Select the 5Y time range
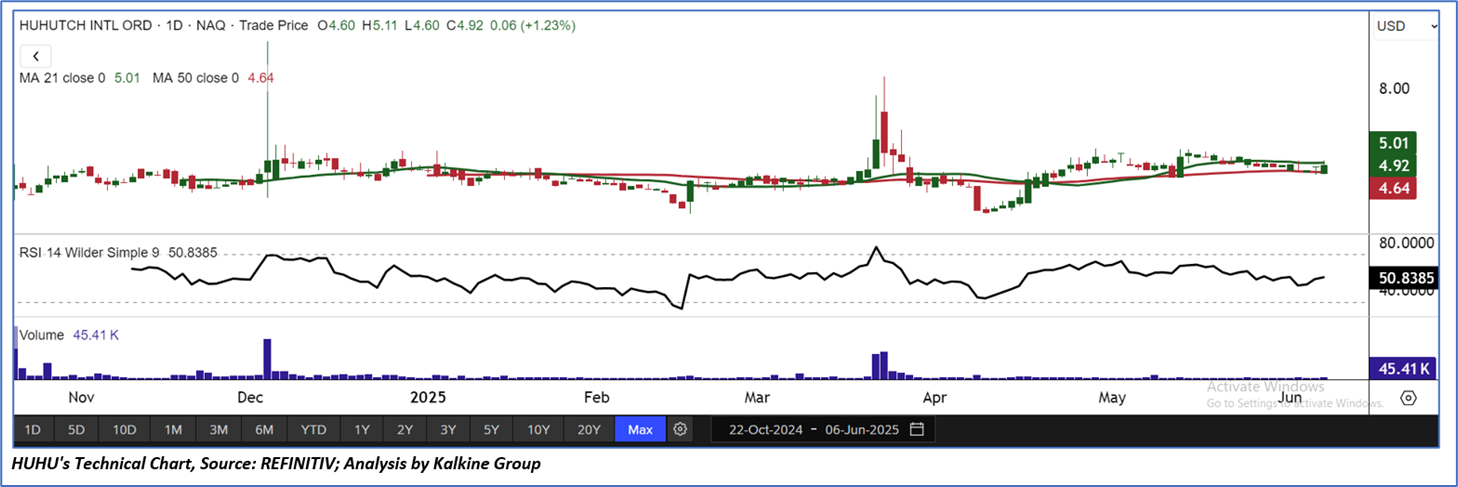 491,430
